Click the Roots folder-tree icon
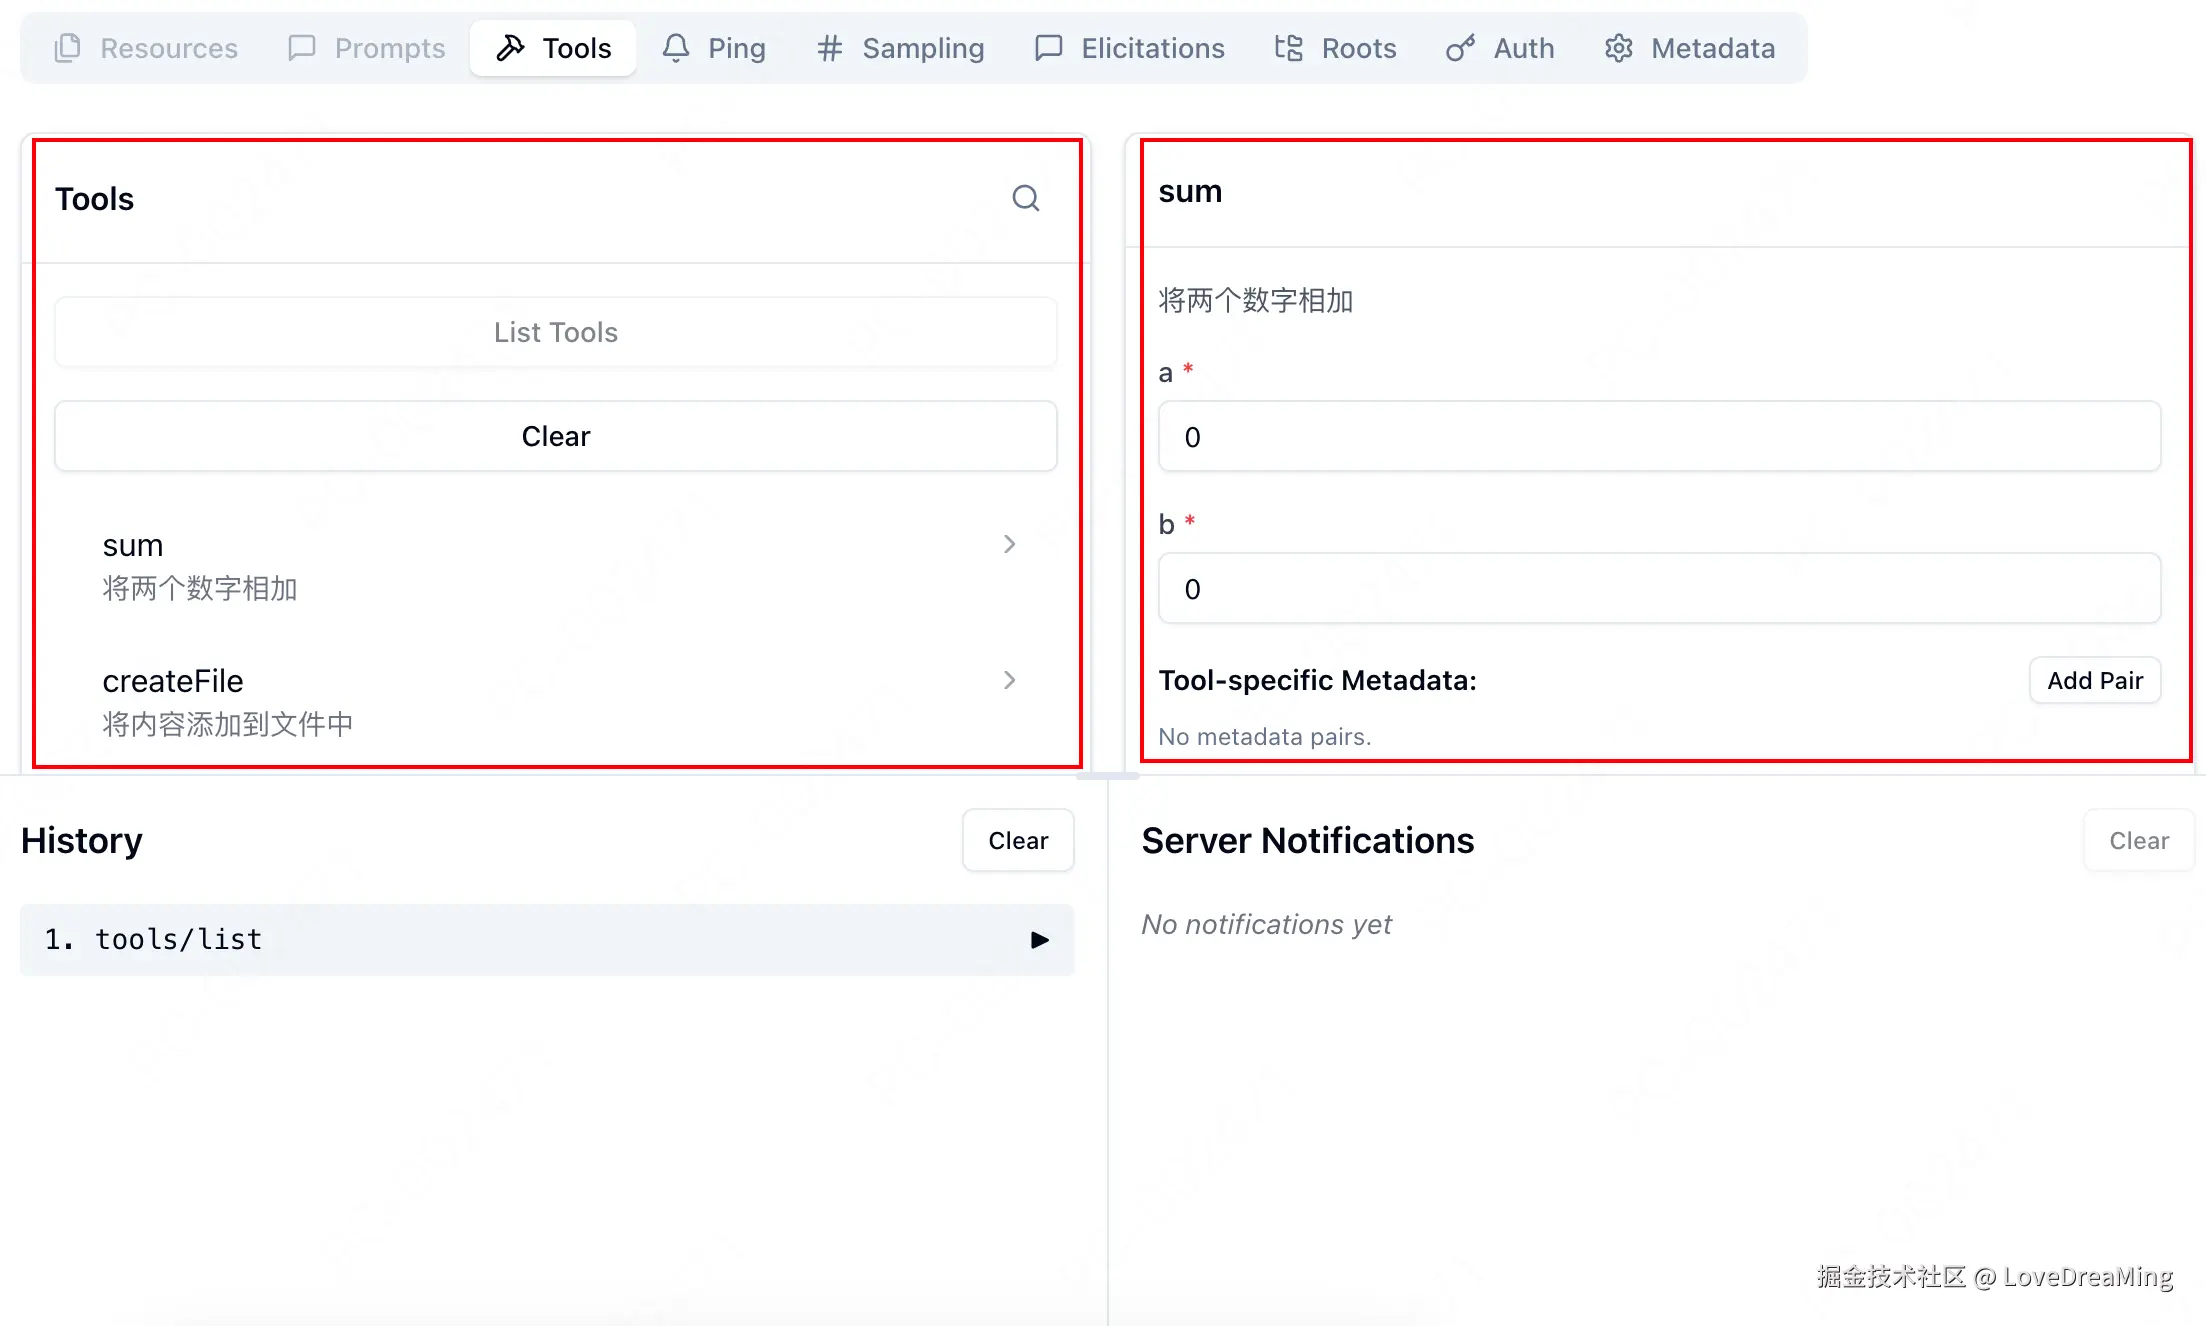 pos(1288,48)
